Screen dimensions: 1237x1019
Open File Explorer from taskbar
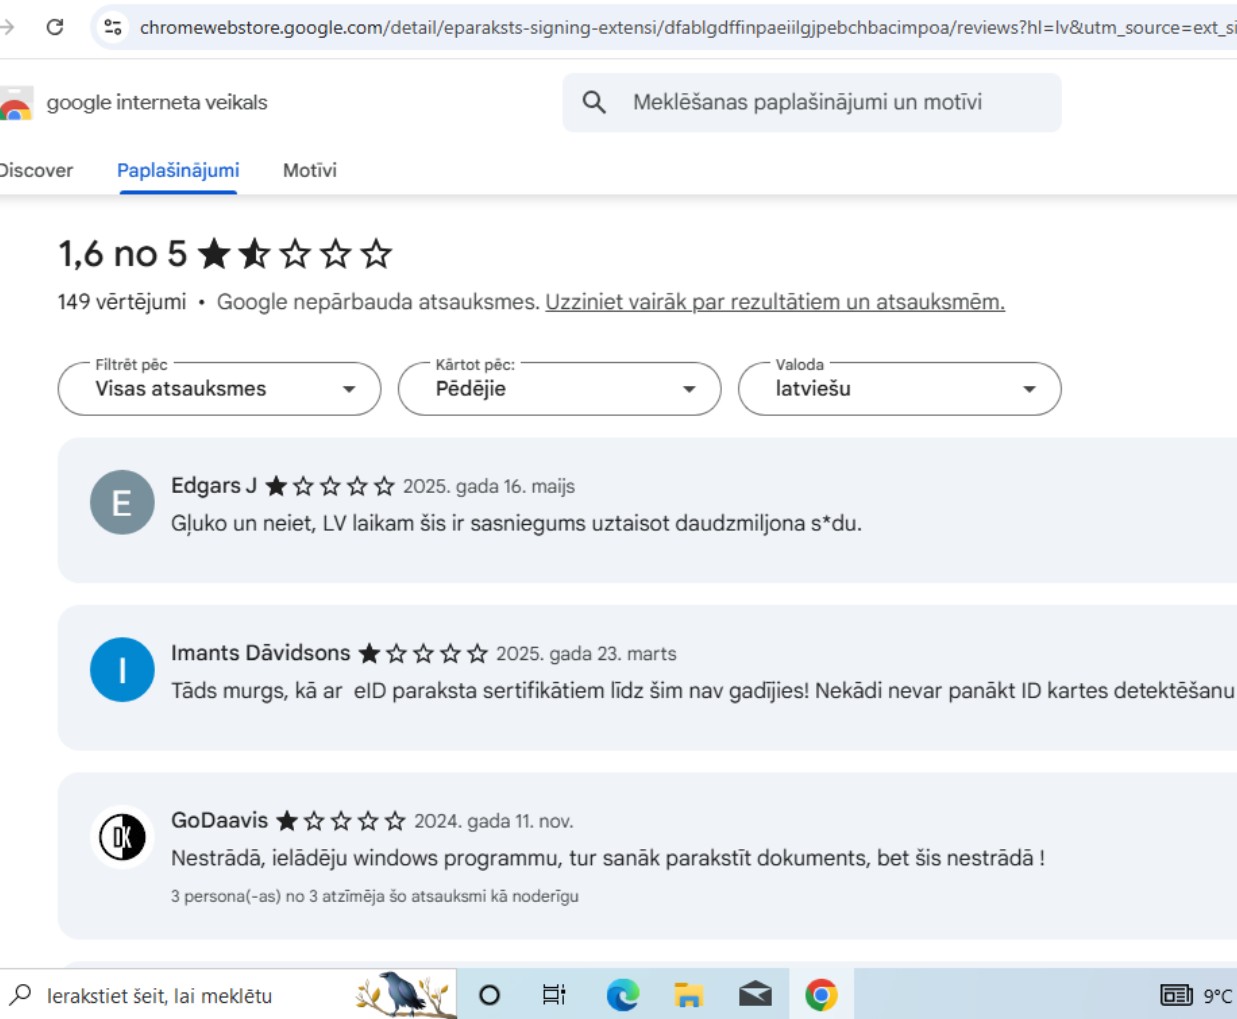tap(688, 995)
